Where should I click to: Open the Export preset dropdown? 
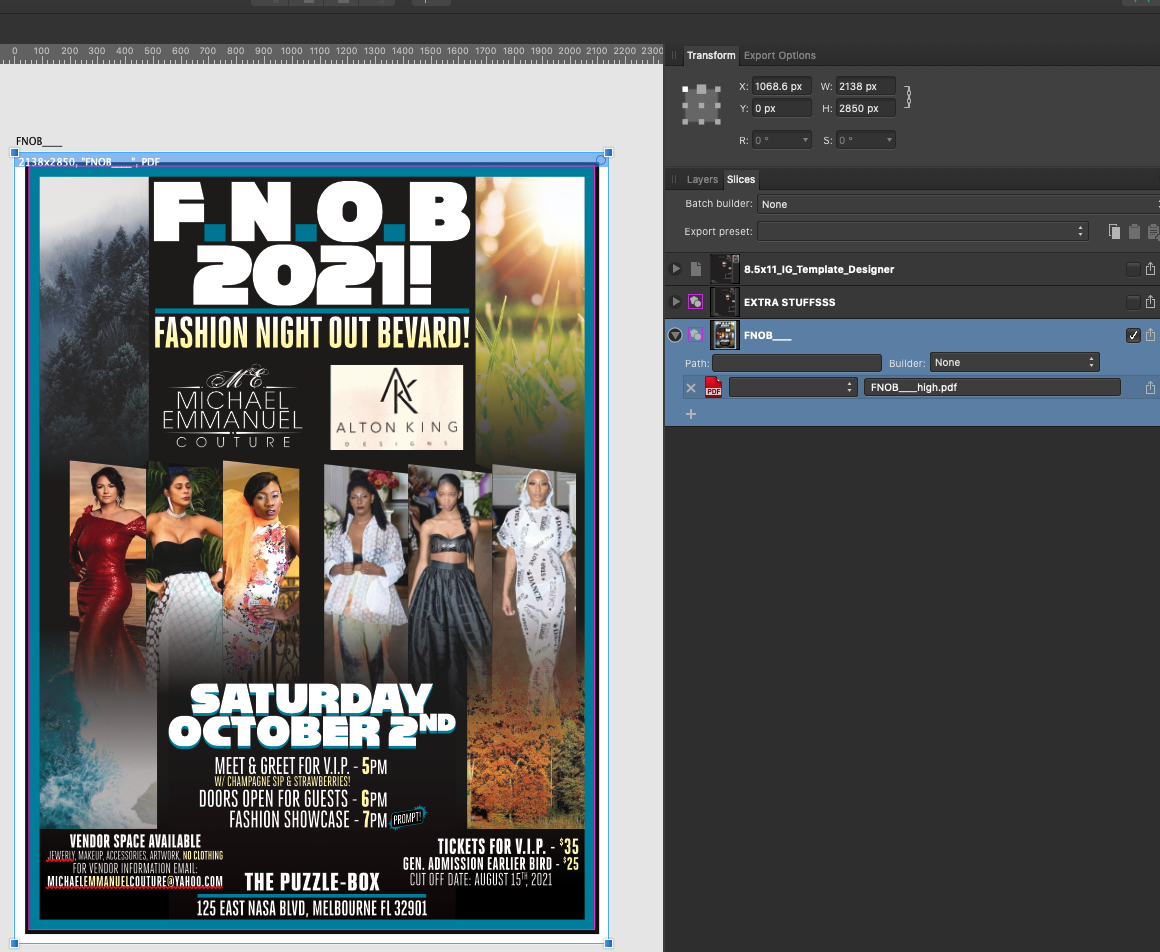tap(923, 232)
